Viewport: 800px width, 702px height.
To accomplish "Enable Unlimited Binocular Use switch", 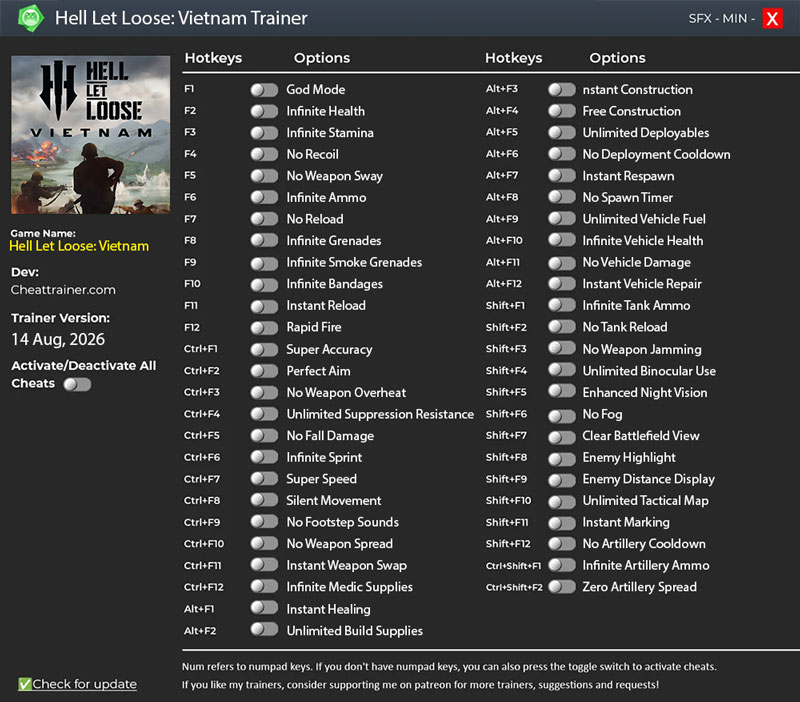I will (x=562, y=371).
